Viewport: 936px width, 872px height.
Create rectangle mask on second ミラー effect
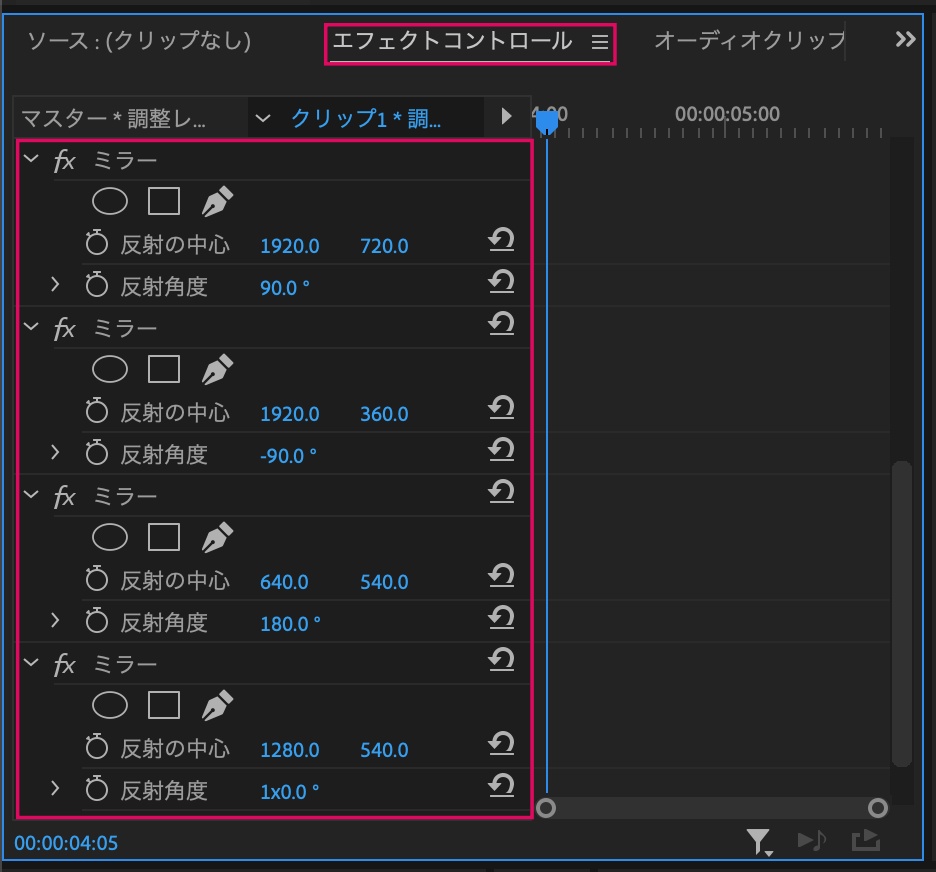tap(164, 369)
